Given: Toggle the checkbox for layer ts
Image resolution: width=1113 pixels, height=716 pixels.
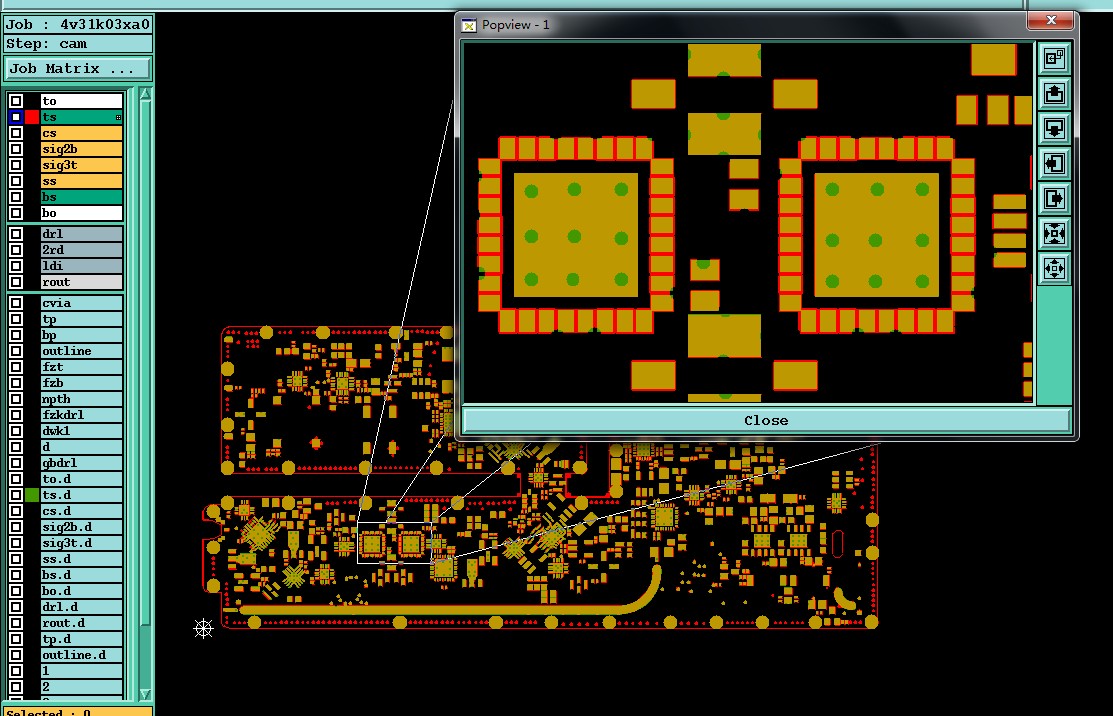Looking at the screenshot, I should (x=16, y=117).
